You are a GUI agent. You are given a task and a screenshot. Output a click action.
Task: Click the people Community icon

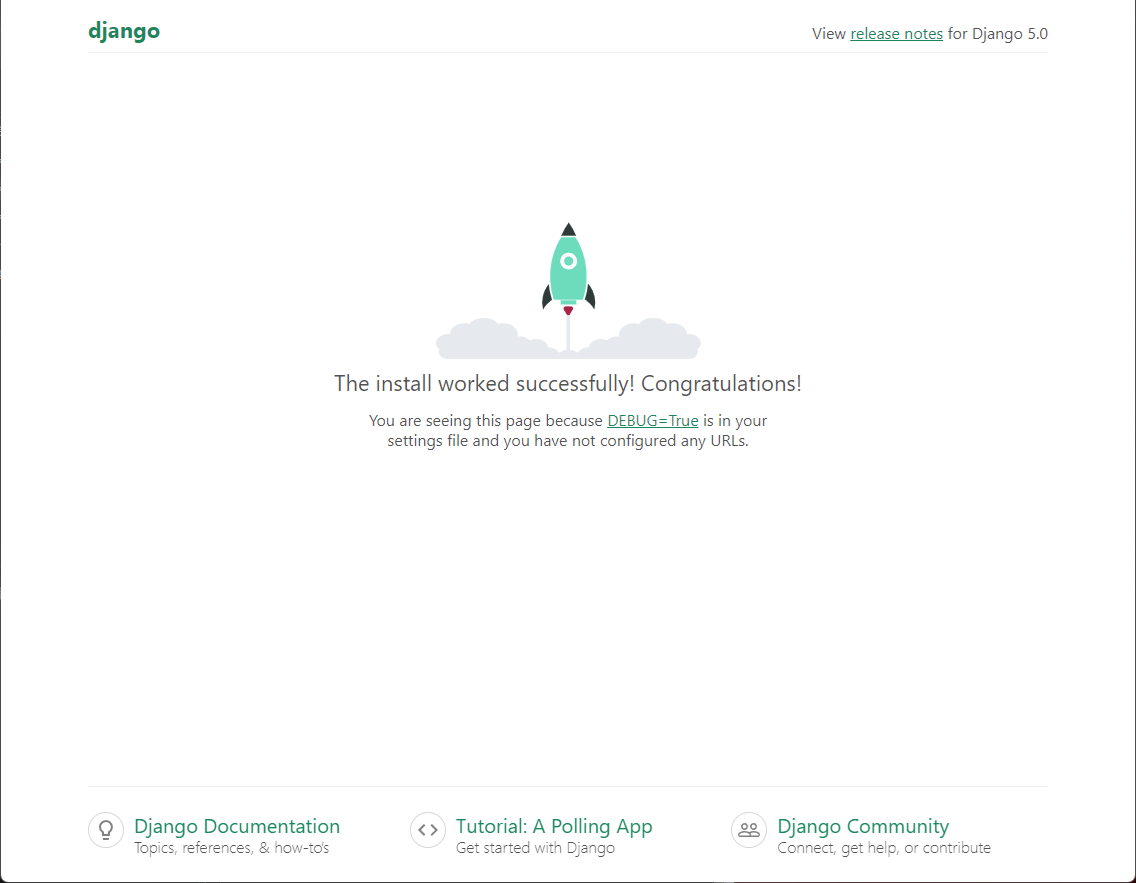coord(749,829)
